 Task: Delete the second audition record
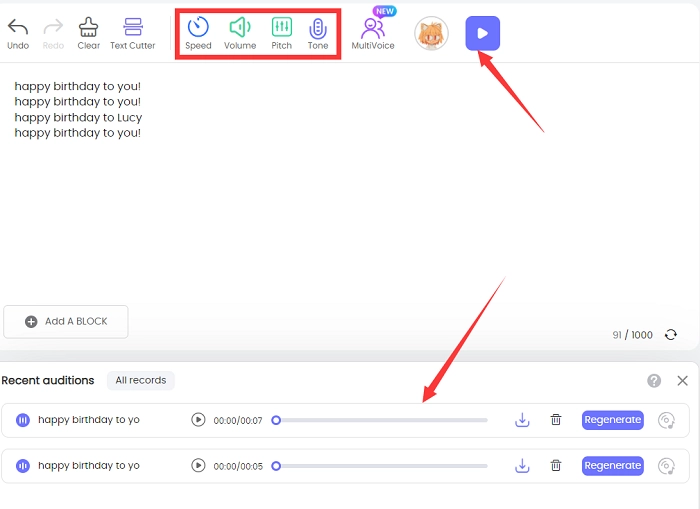click(556, 465)
